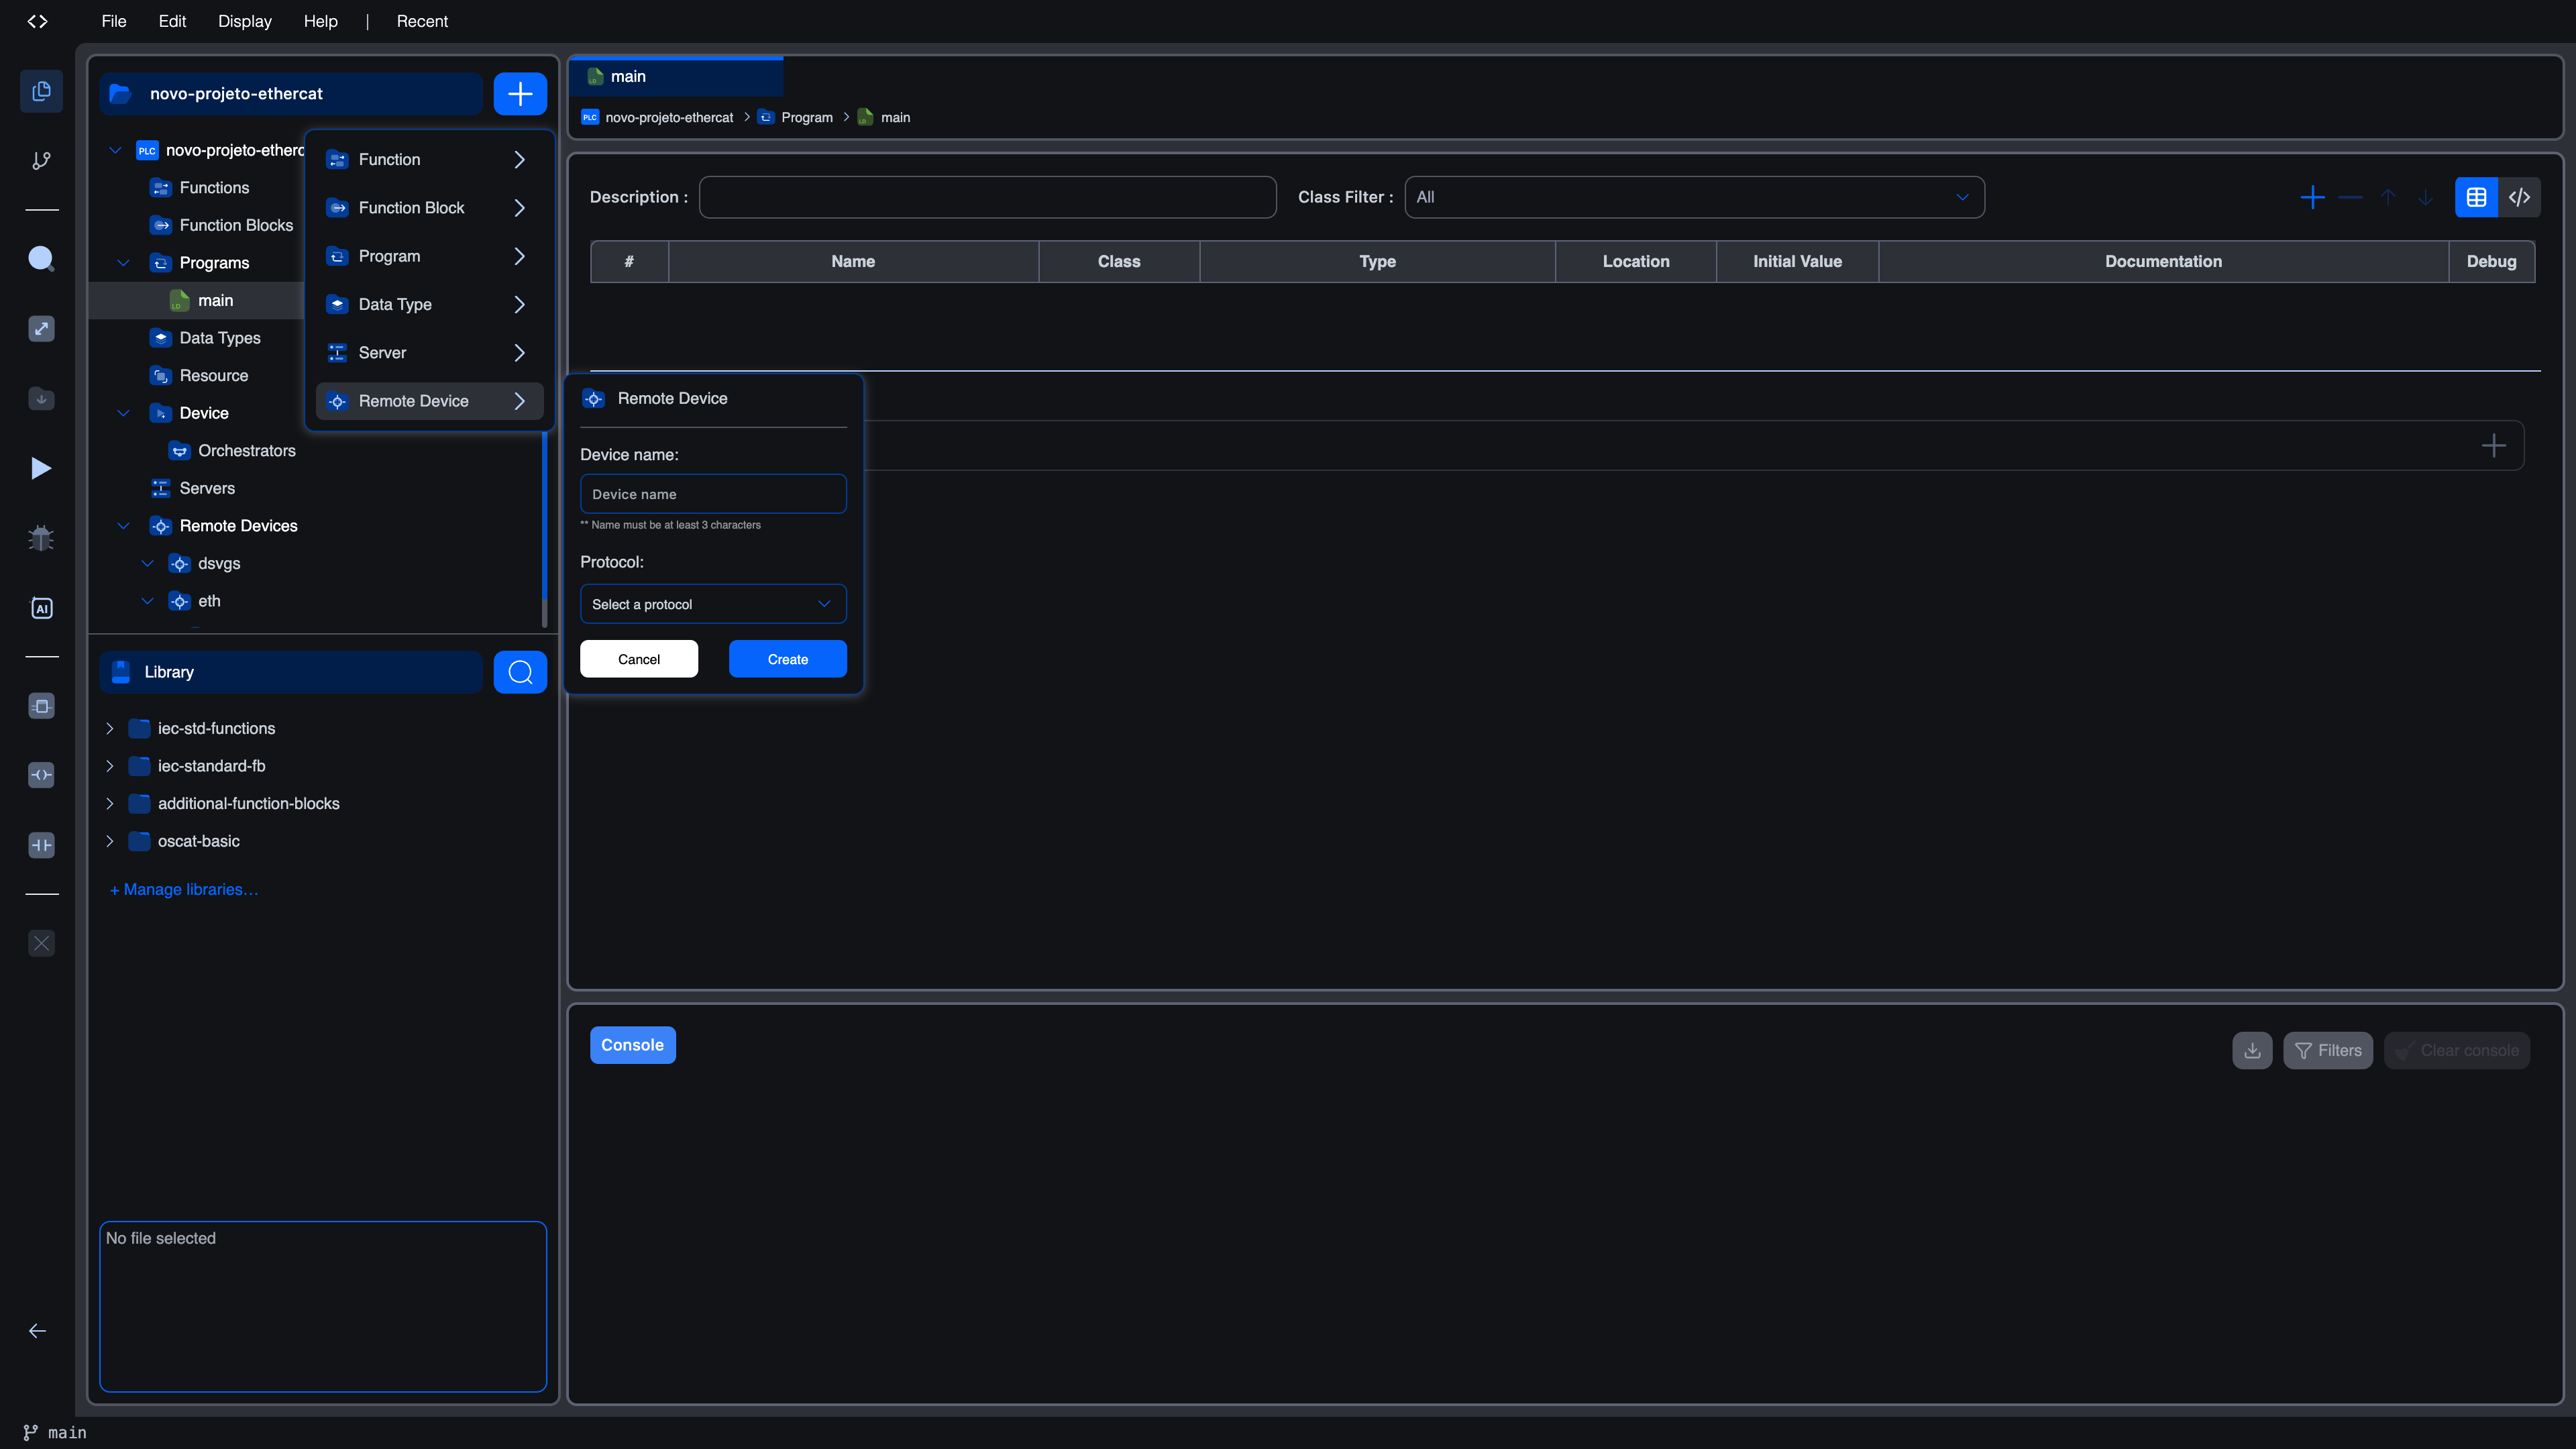Choose Function Block from the create menu

point(429,207)
